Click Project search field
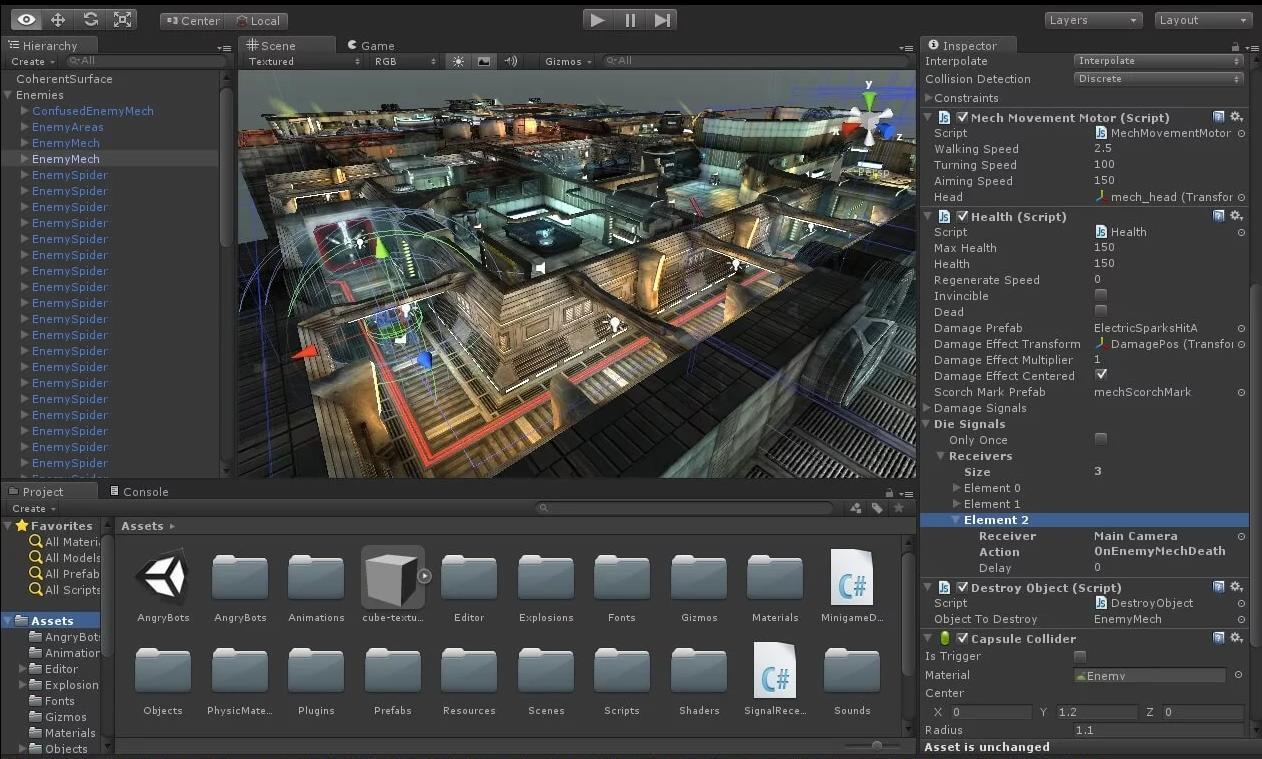Viewport: 1262px width, 759px height. pyautogui.click(x=685, y=508)
